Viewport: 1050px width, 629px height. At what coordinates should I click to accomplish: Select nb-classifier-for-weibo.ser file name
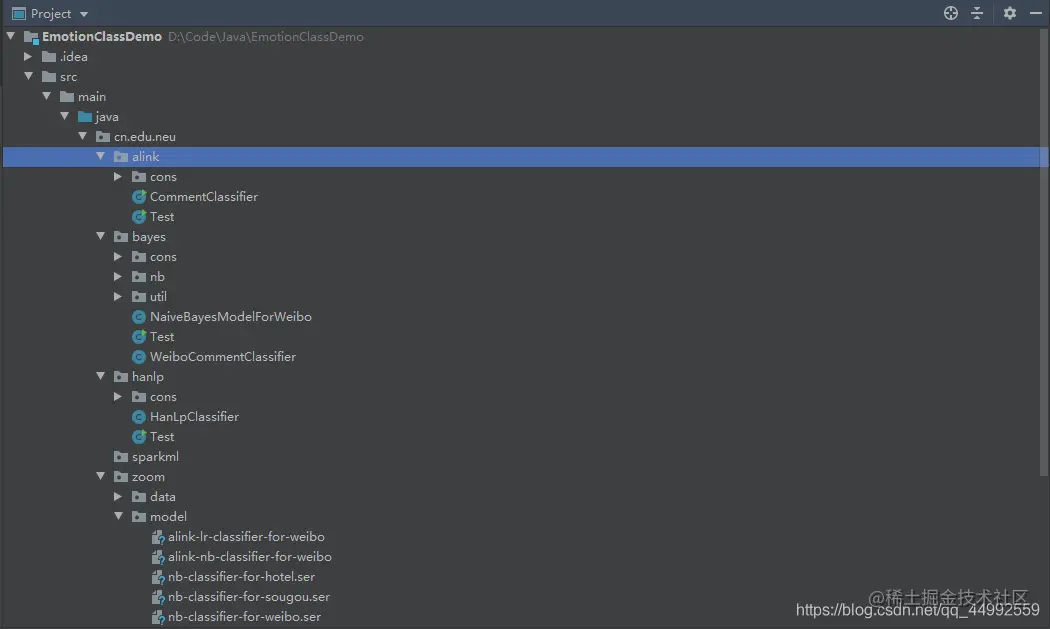point(244,617)
